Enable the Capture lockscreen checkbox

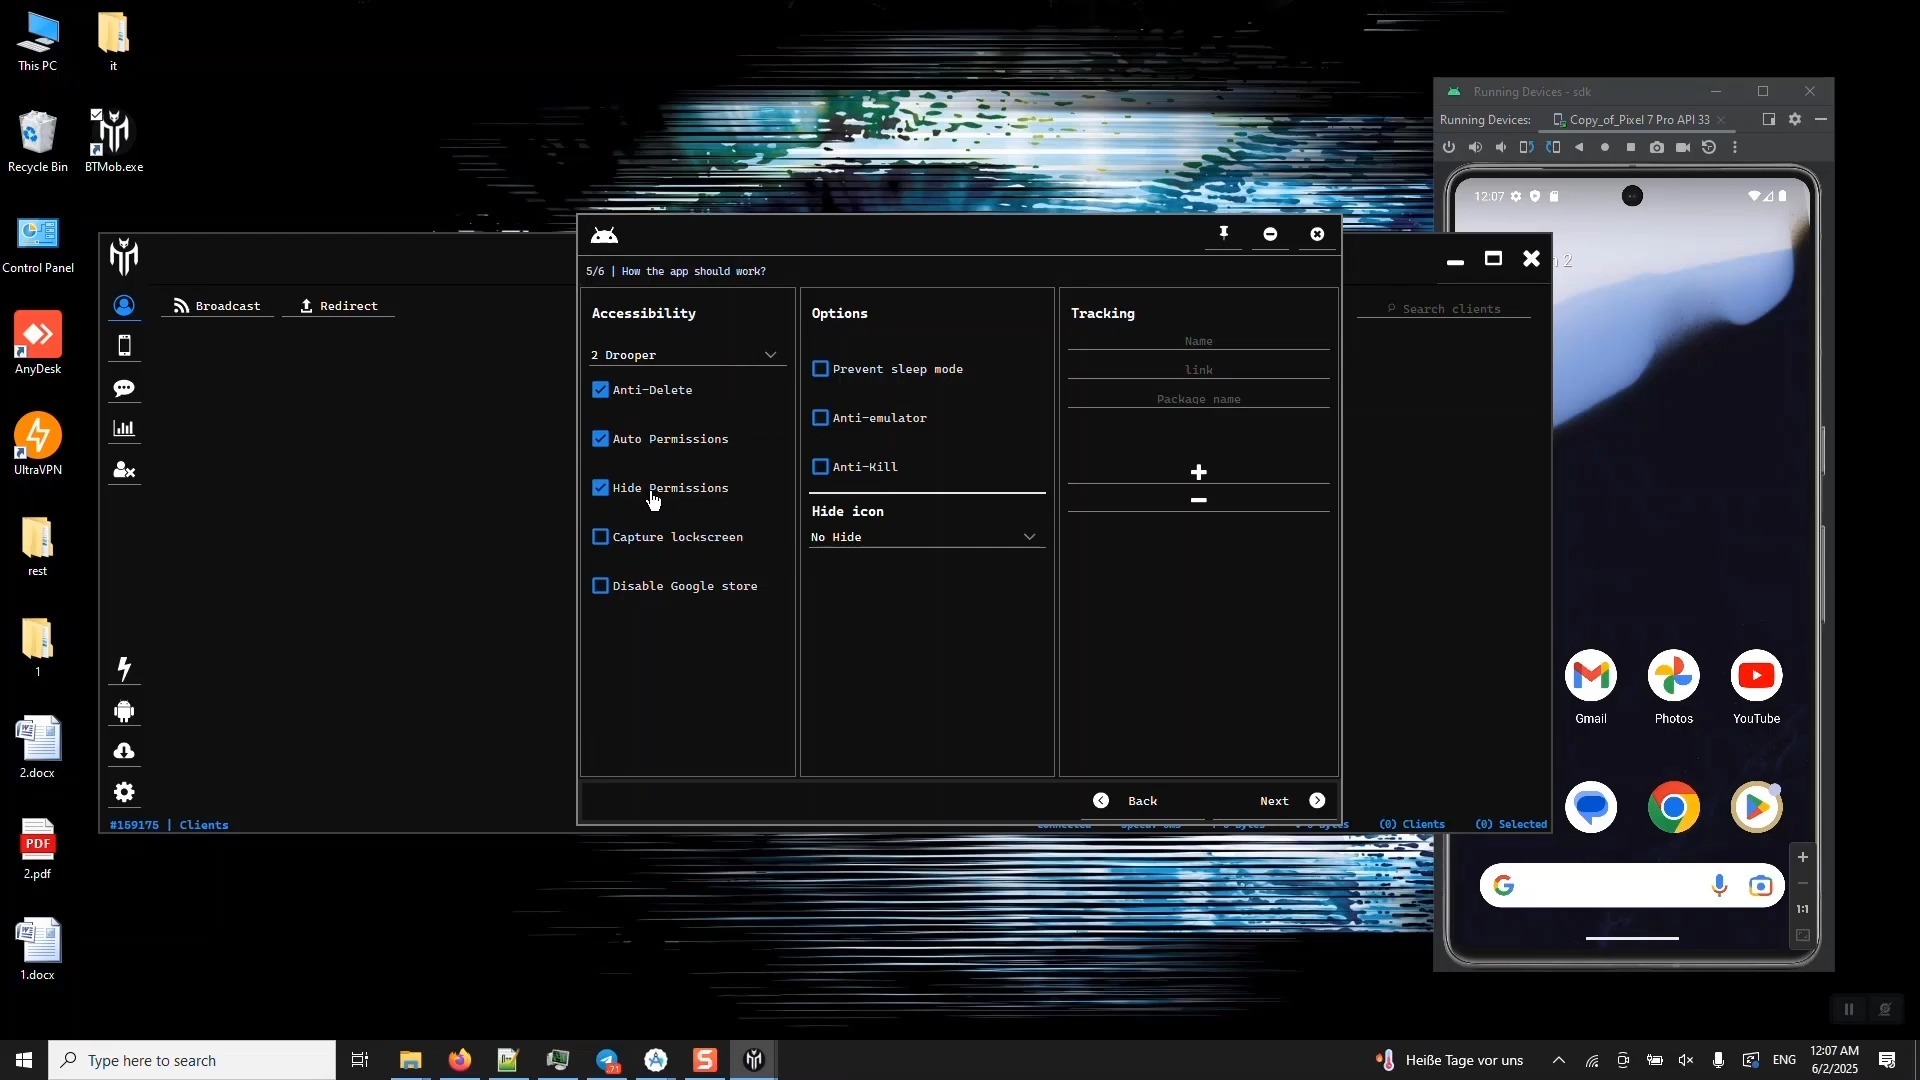[600, 537]
